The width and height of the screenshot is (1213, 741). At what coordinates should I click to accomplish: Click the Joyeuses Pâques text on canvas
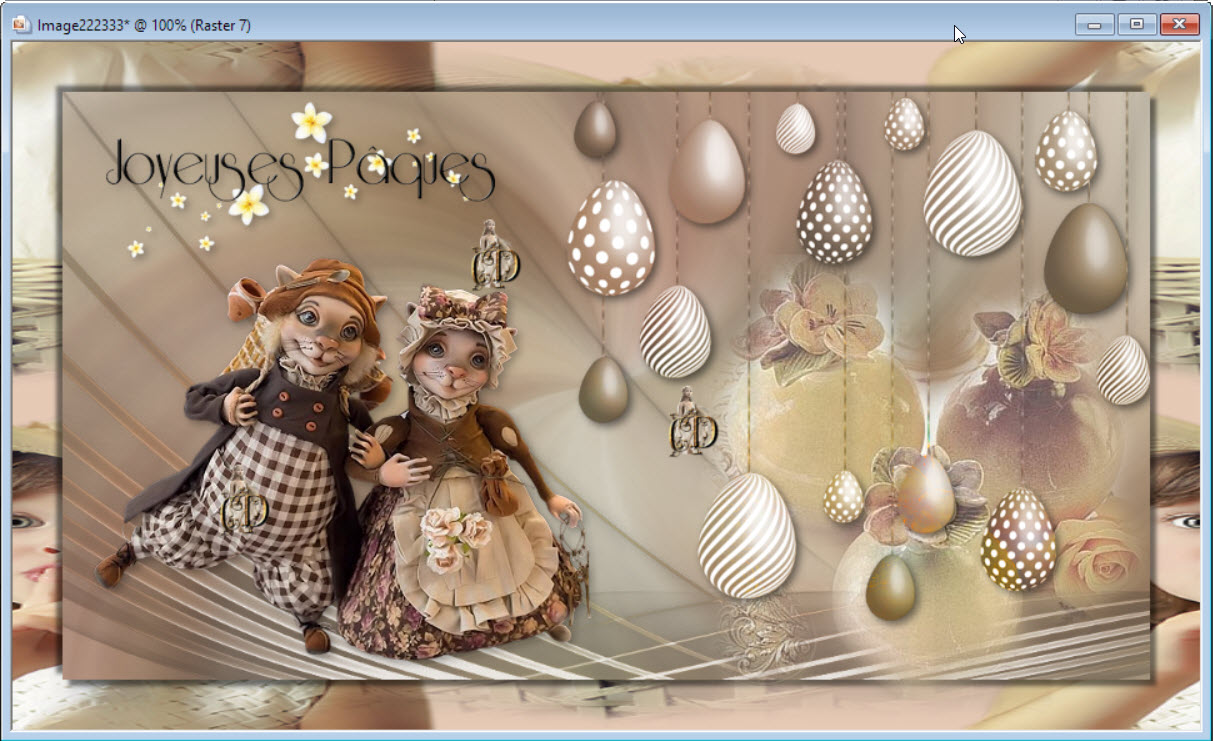(x=300, y=170)
